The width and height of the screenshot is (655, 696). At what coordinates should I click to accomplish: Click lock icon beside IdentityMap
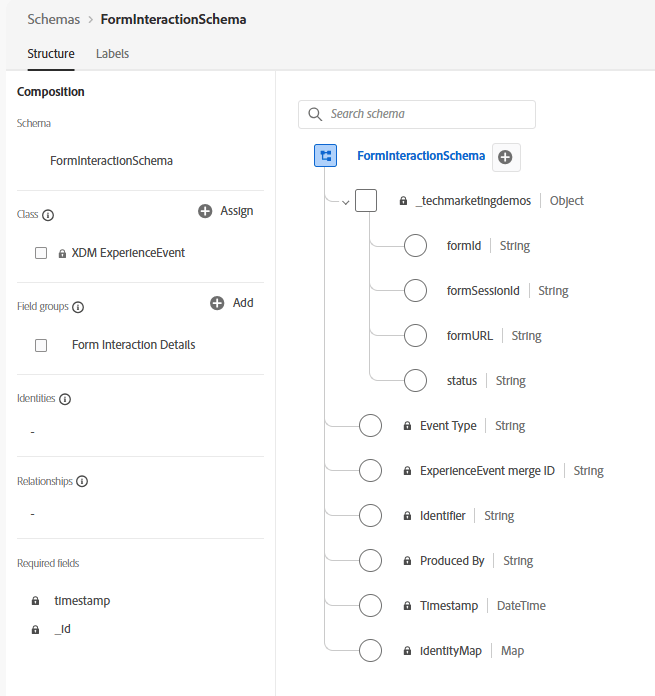click(407, 651)
